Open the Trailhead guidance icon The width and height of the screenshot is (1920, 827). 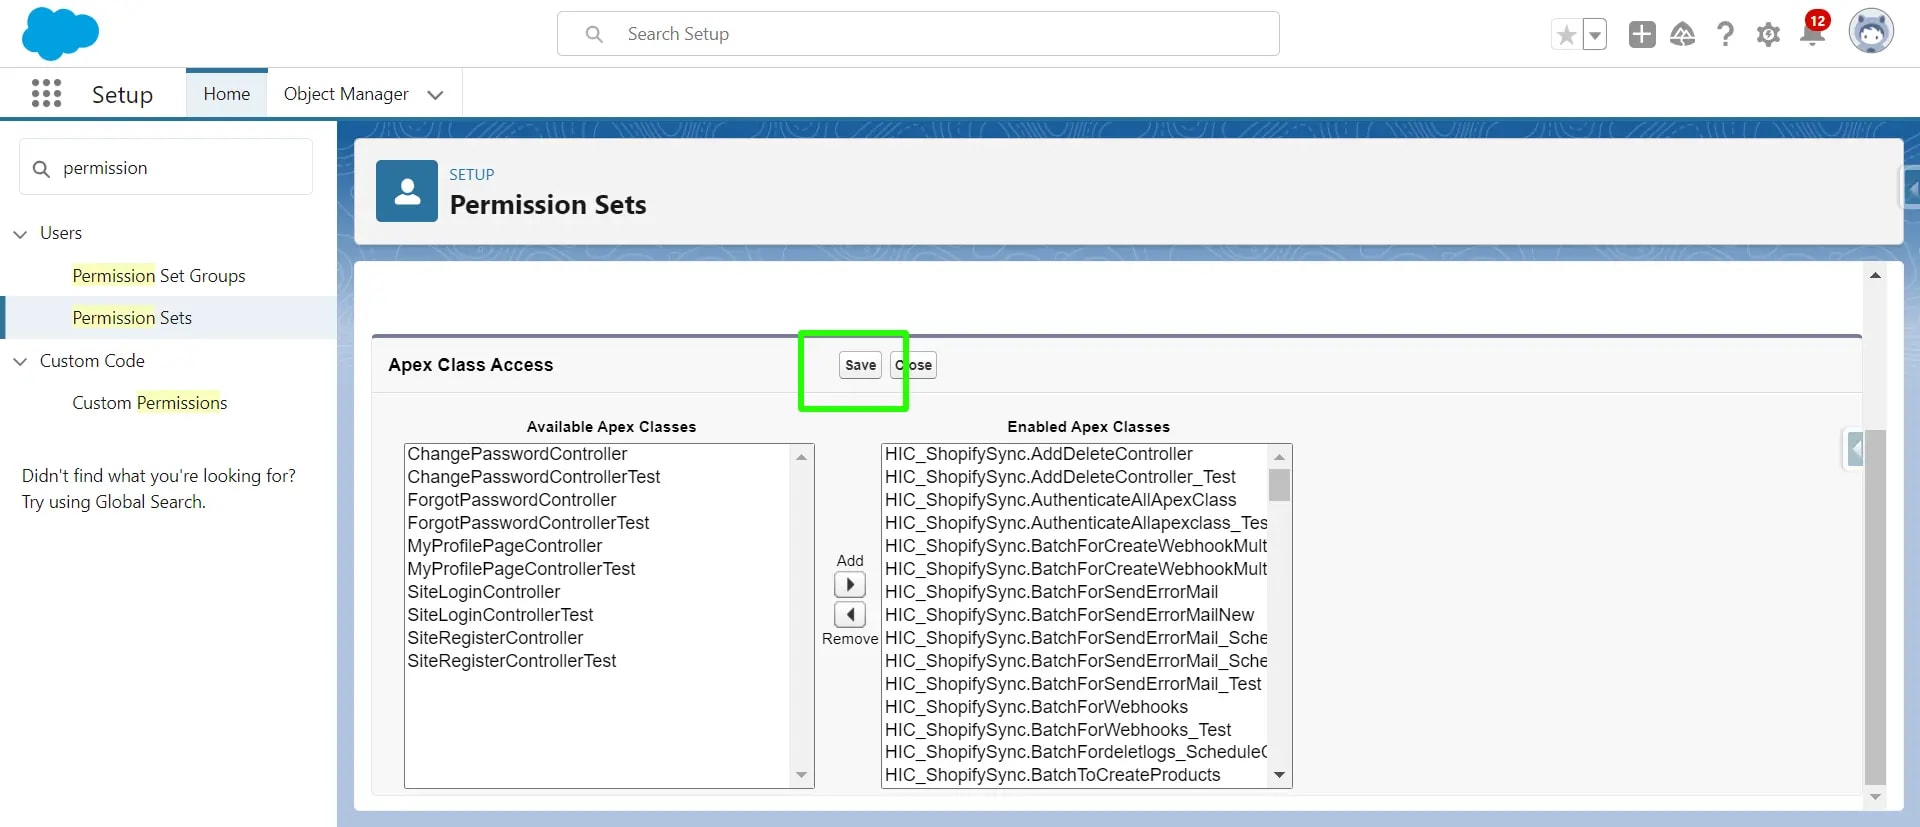click(1683, 35)
